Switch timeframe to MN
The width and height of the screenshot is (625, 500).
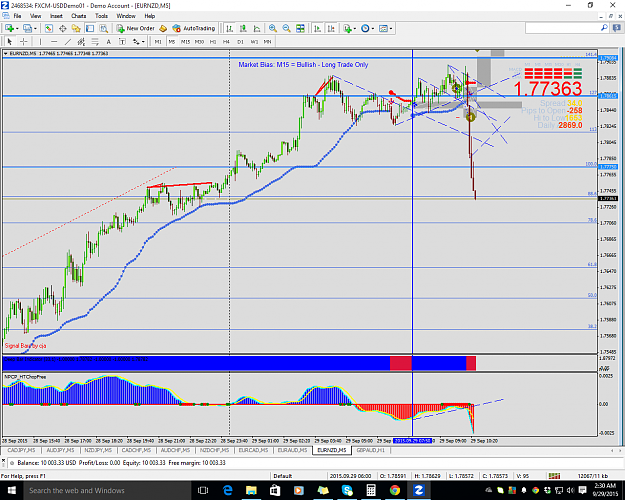coord(267,41)
